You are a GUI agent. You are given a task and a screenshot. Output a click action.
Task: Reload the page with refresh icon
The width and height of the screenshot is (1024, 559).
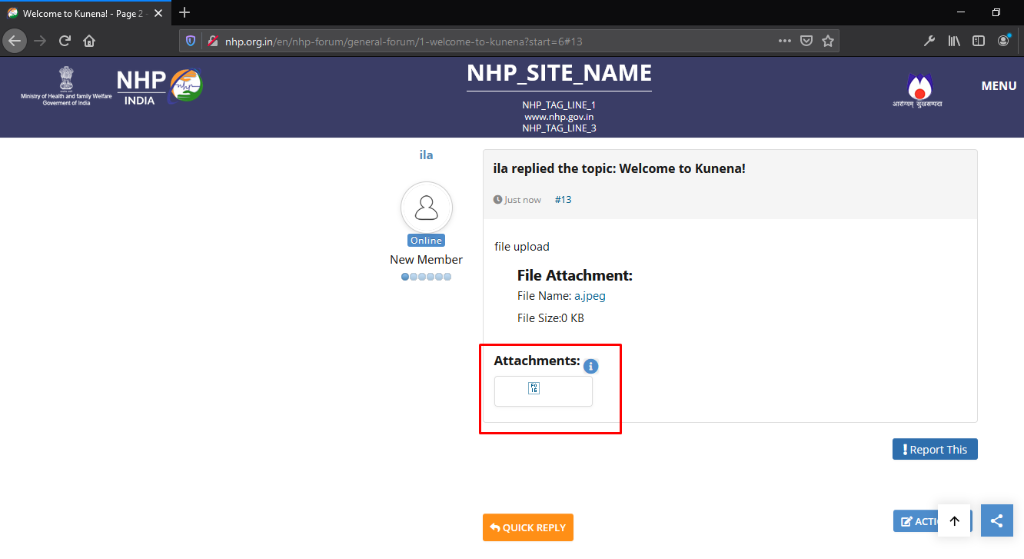click(x=65, y=41)
